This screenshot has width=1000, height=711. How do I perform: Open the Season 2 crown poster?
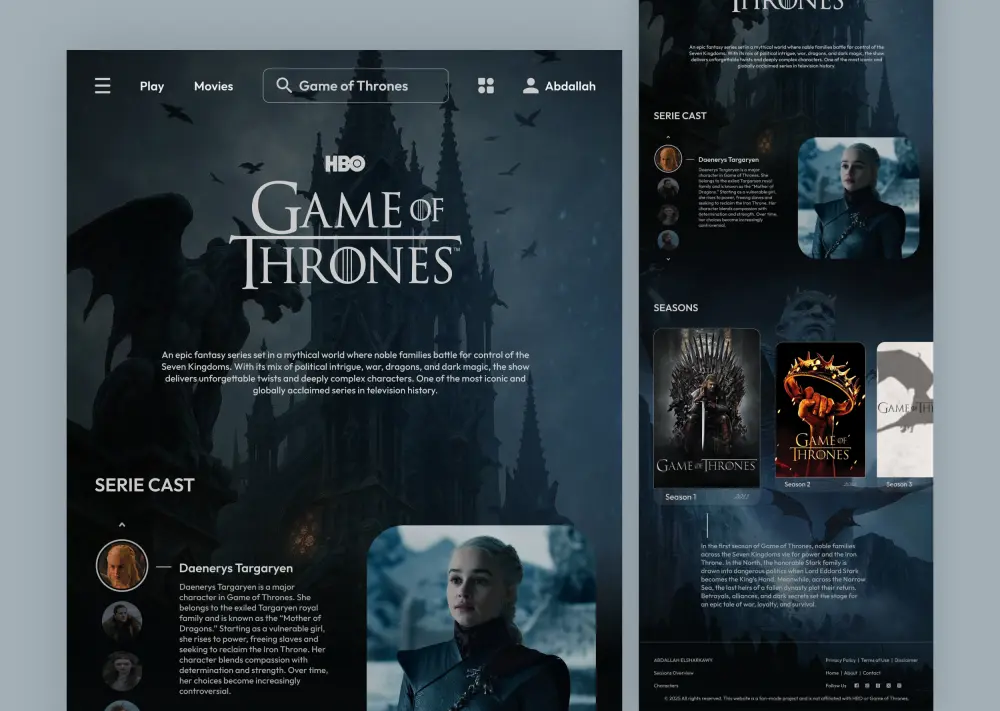click(x=820, y=410)
